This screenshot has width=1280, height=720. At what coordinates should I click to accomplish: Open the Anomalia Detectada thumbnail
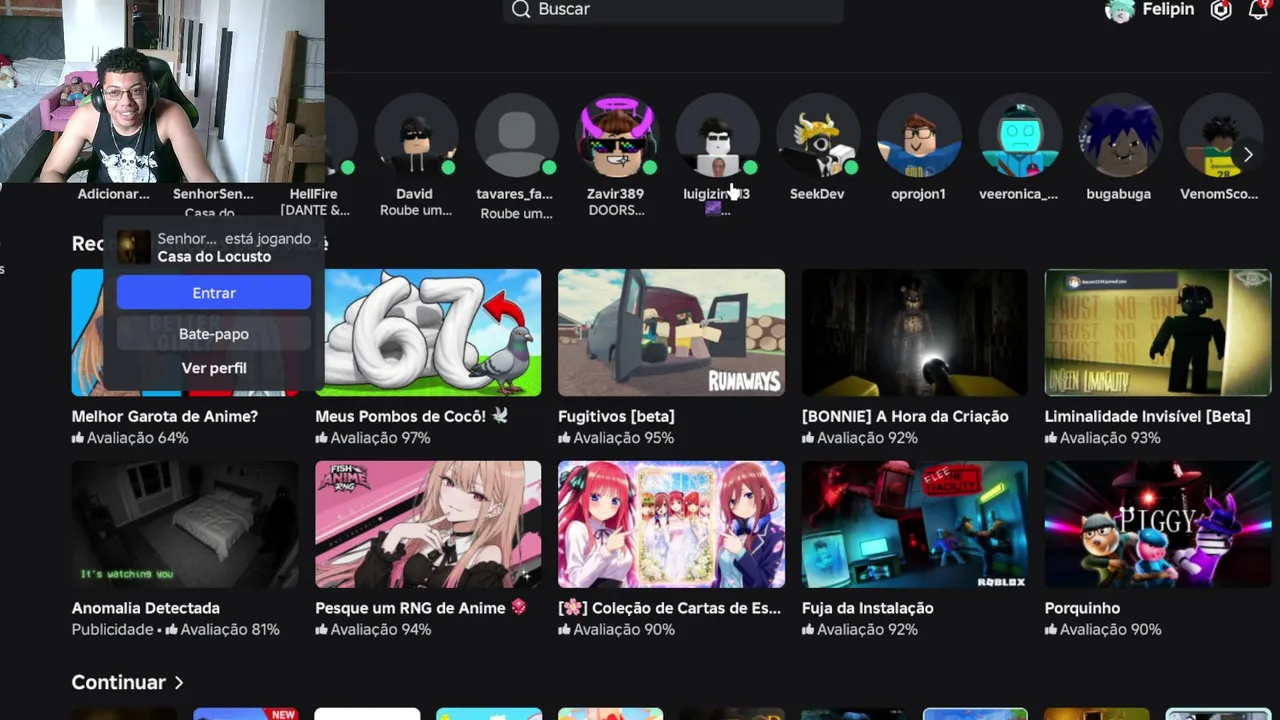click(x=185, y=525)
